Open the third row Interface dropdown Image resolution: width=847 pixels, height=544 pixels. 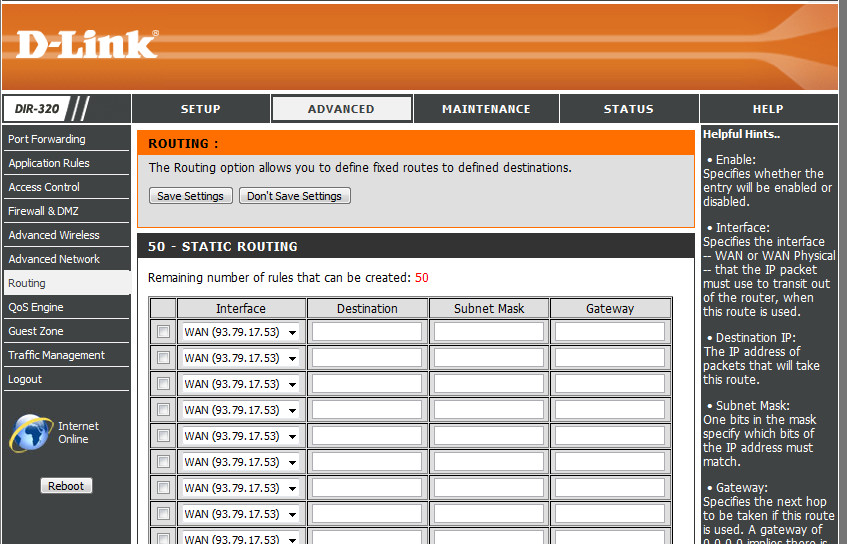240,384
